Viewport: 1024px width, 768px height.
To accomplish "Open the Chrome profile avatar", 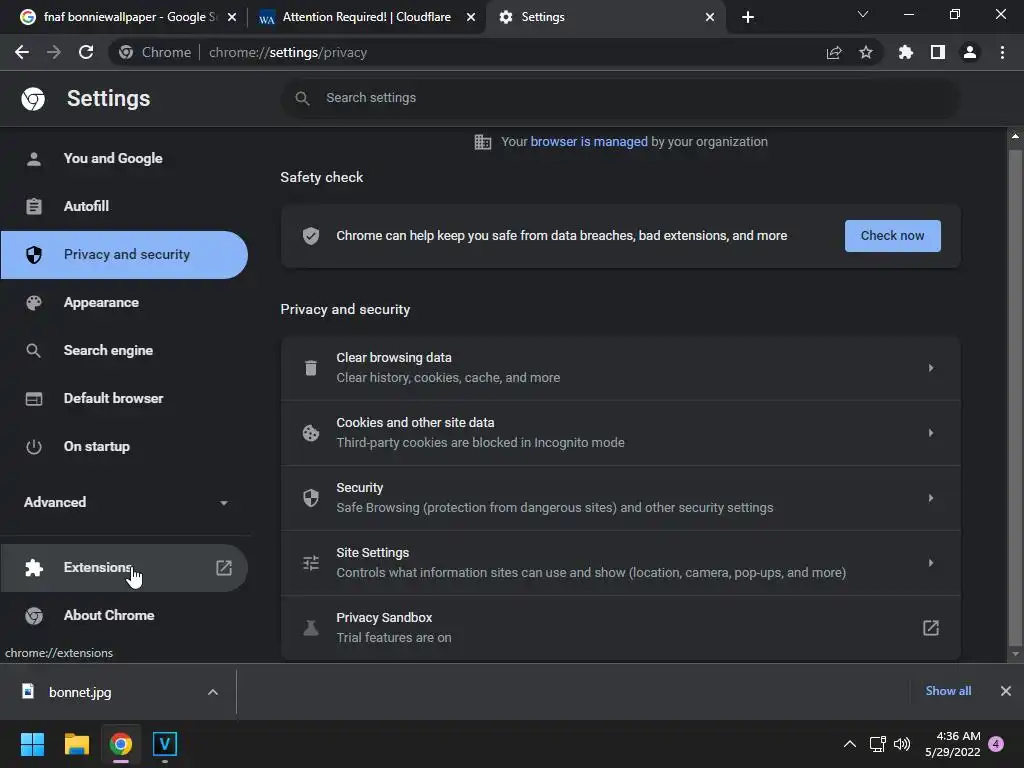I will point(970,52).
